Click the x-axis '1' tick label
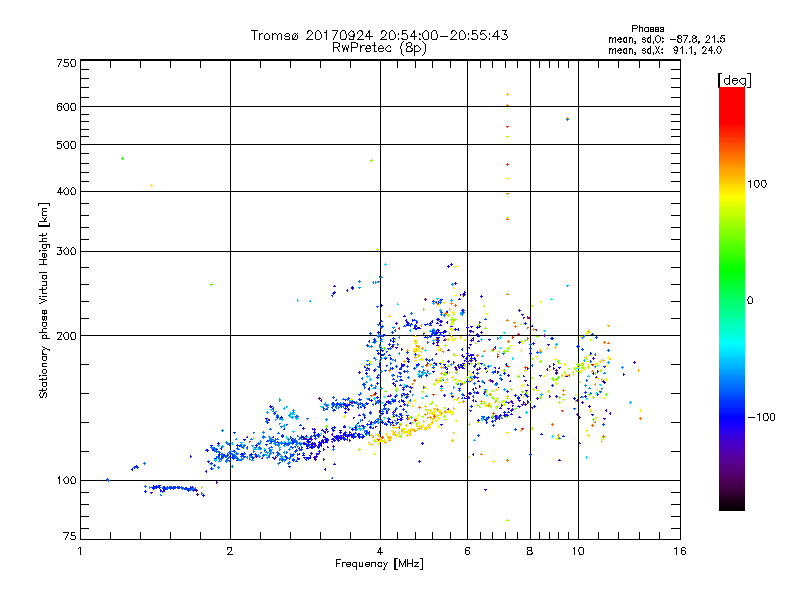 pyautogui.click(x=80, y=551)
